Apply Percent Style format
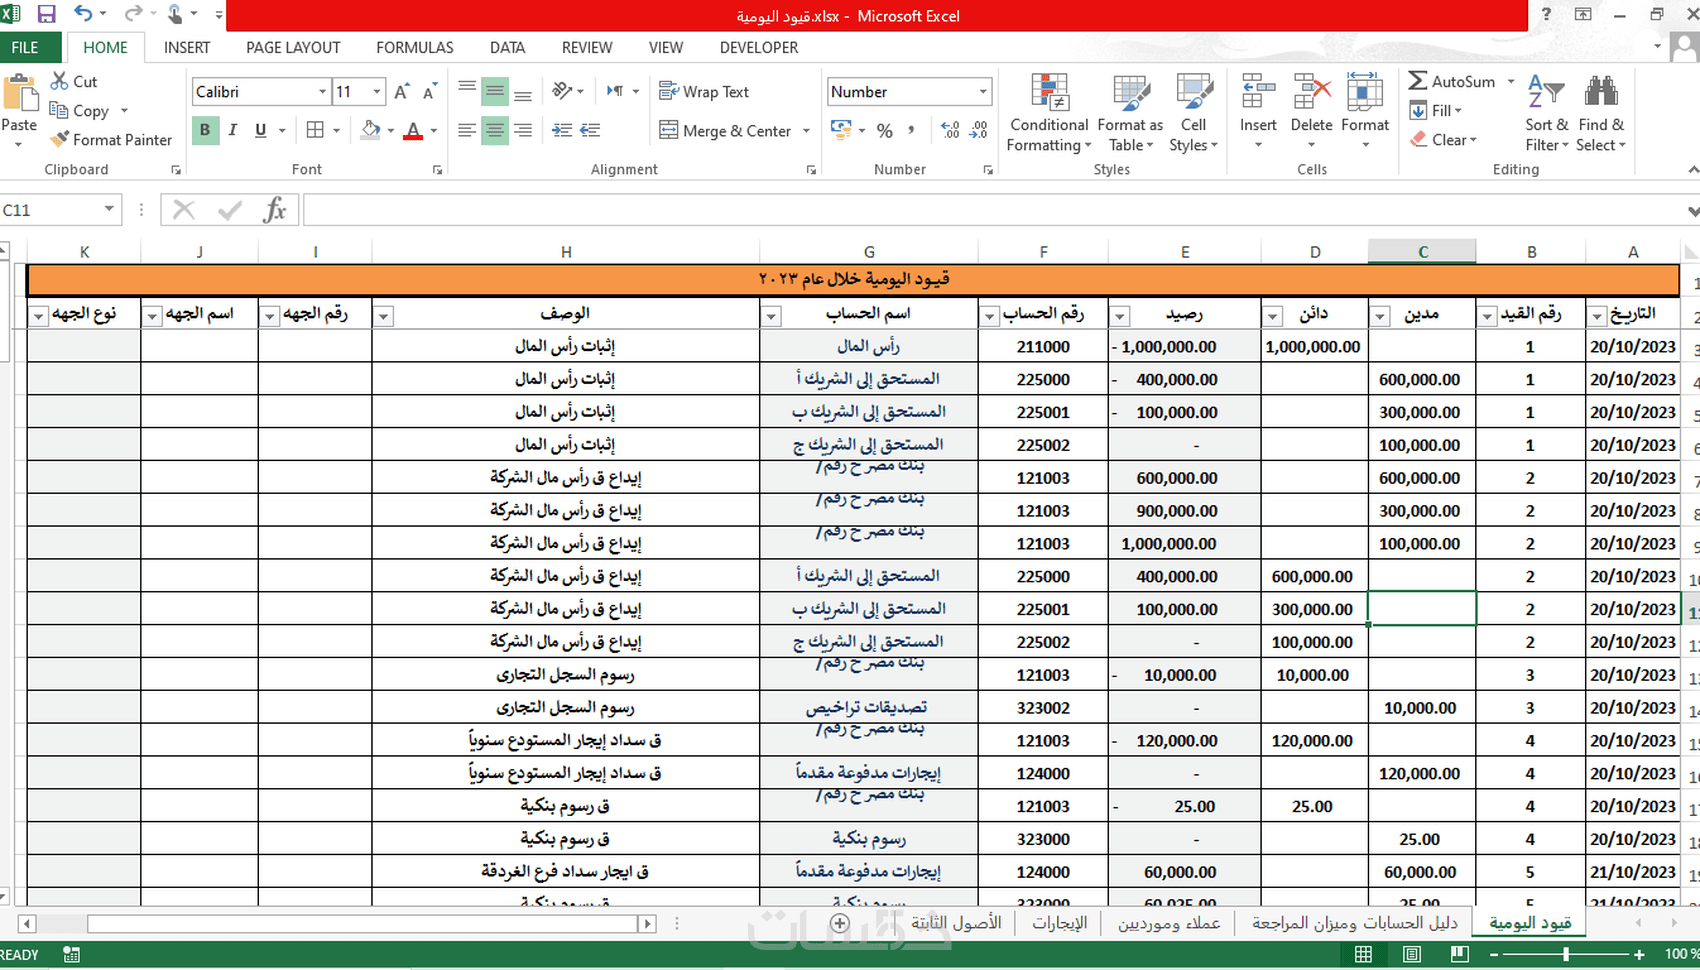Image resolution: width=1700 pixels, height=970 pixels. pos(885,131)
